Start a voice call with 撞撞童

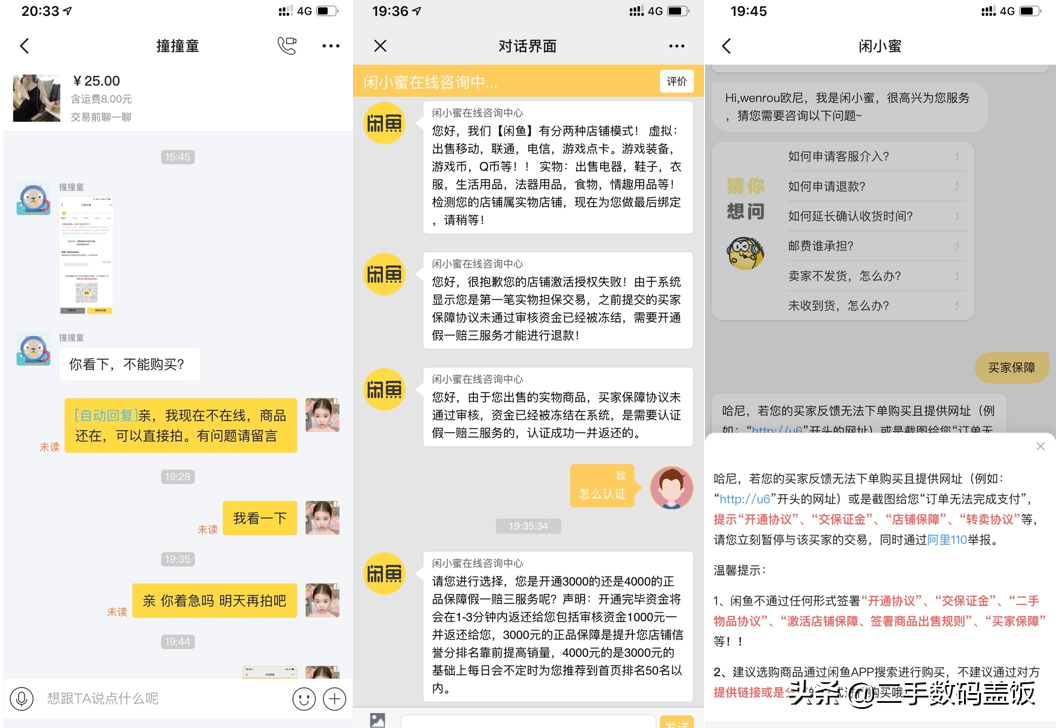pyautogui.click(x=287, y=46)
